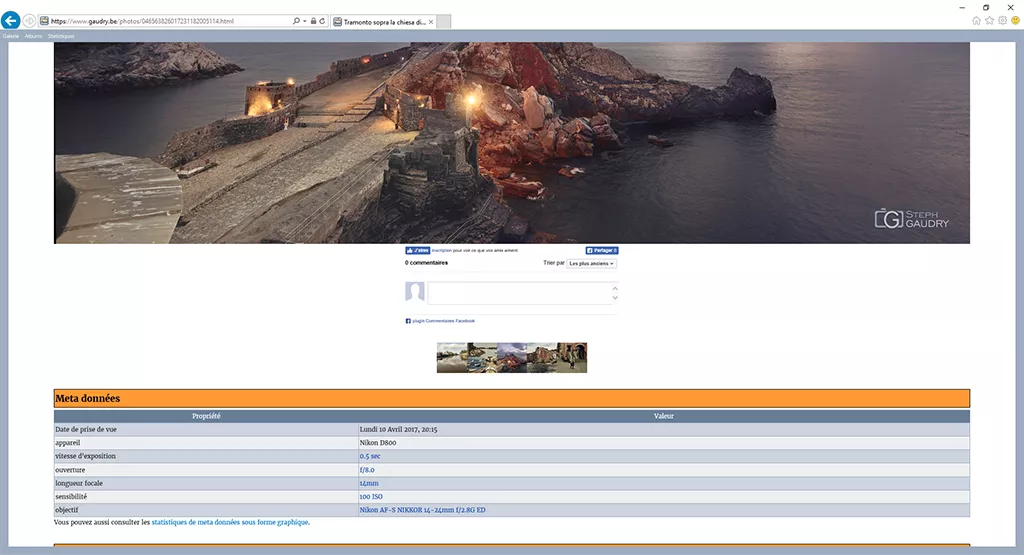Click the yellow smiley feedback icon
The height and width of the screenshot is (555, 1024).
click(x=1015, y=20)
